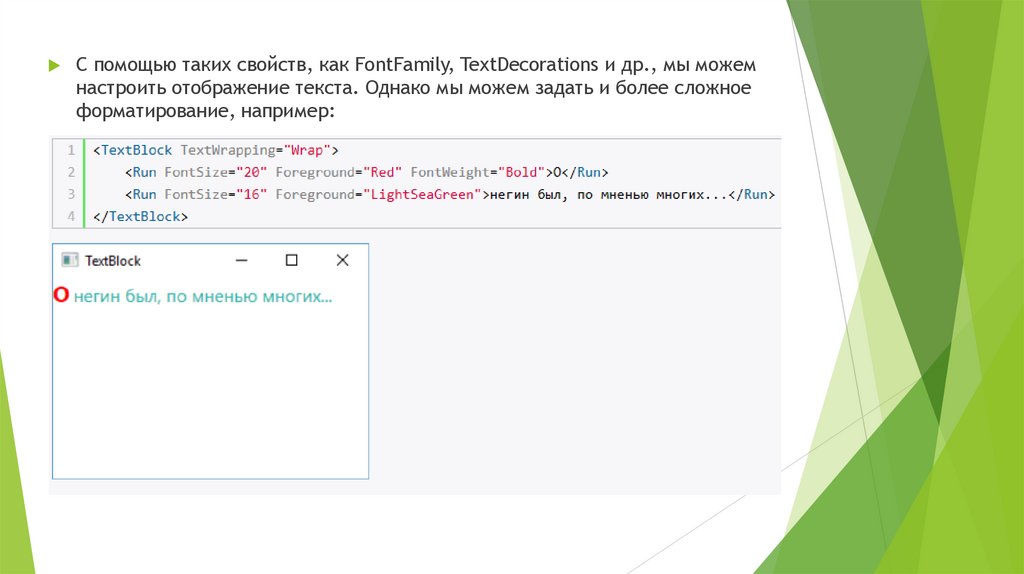Screen dimensions: 1024x574
Task: Click the word FontFamily in the paragraph
Action: tap(403, 65)
